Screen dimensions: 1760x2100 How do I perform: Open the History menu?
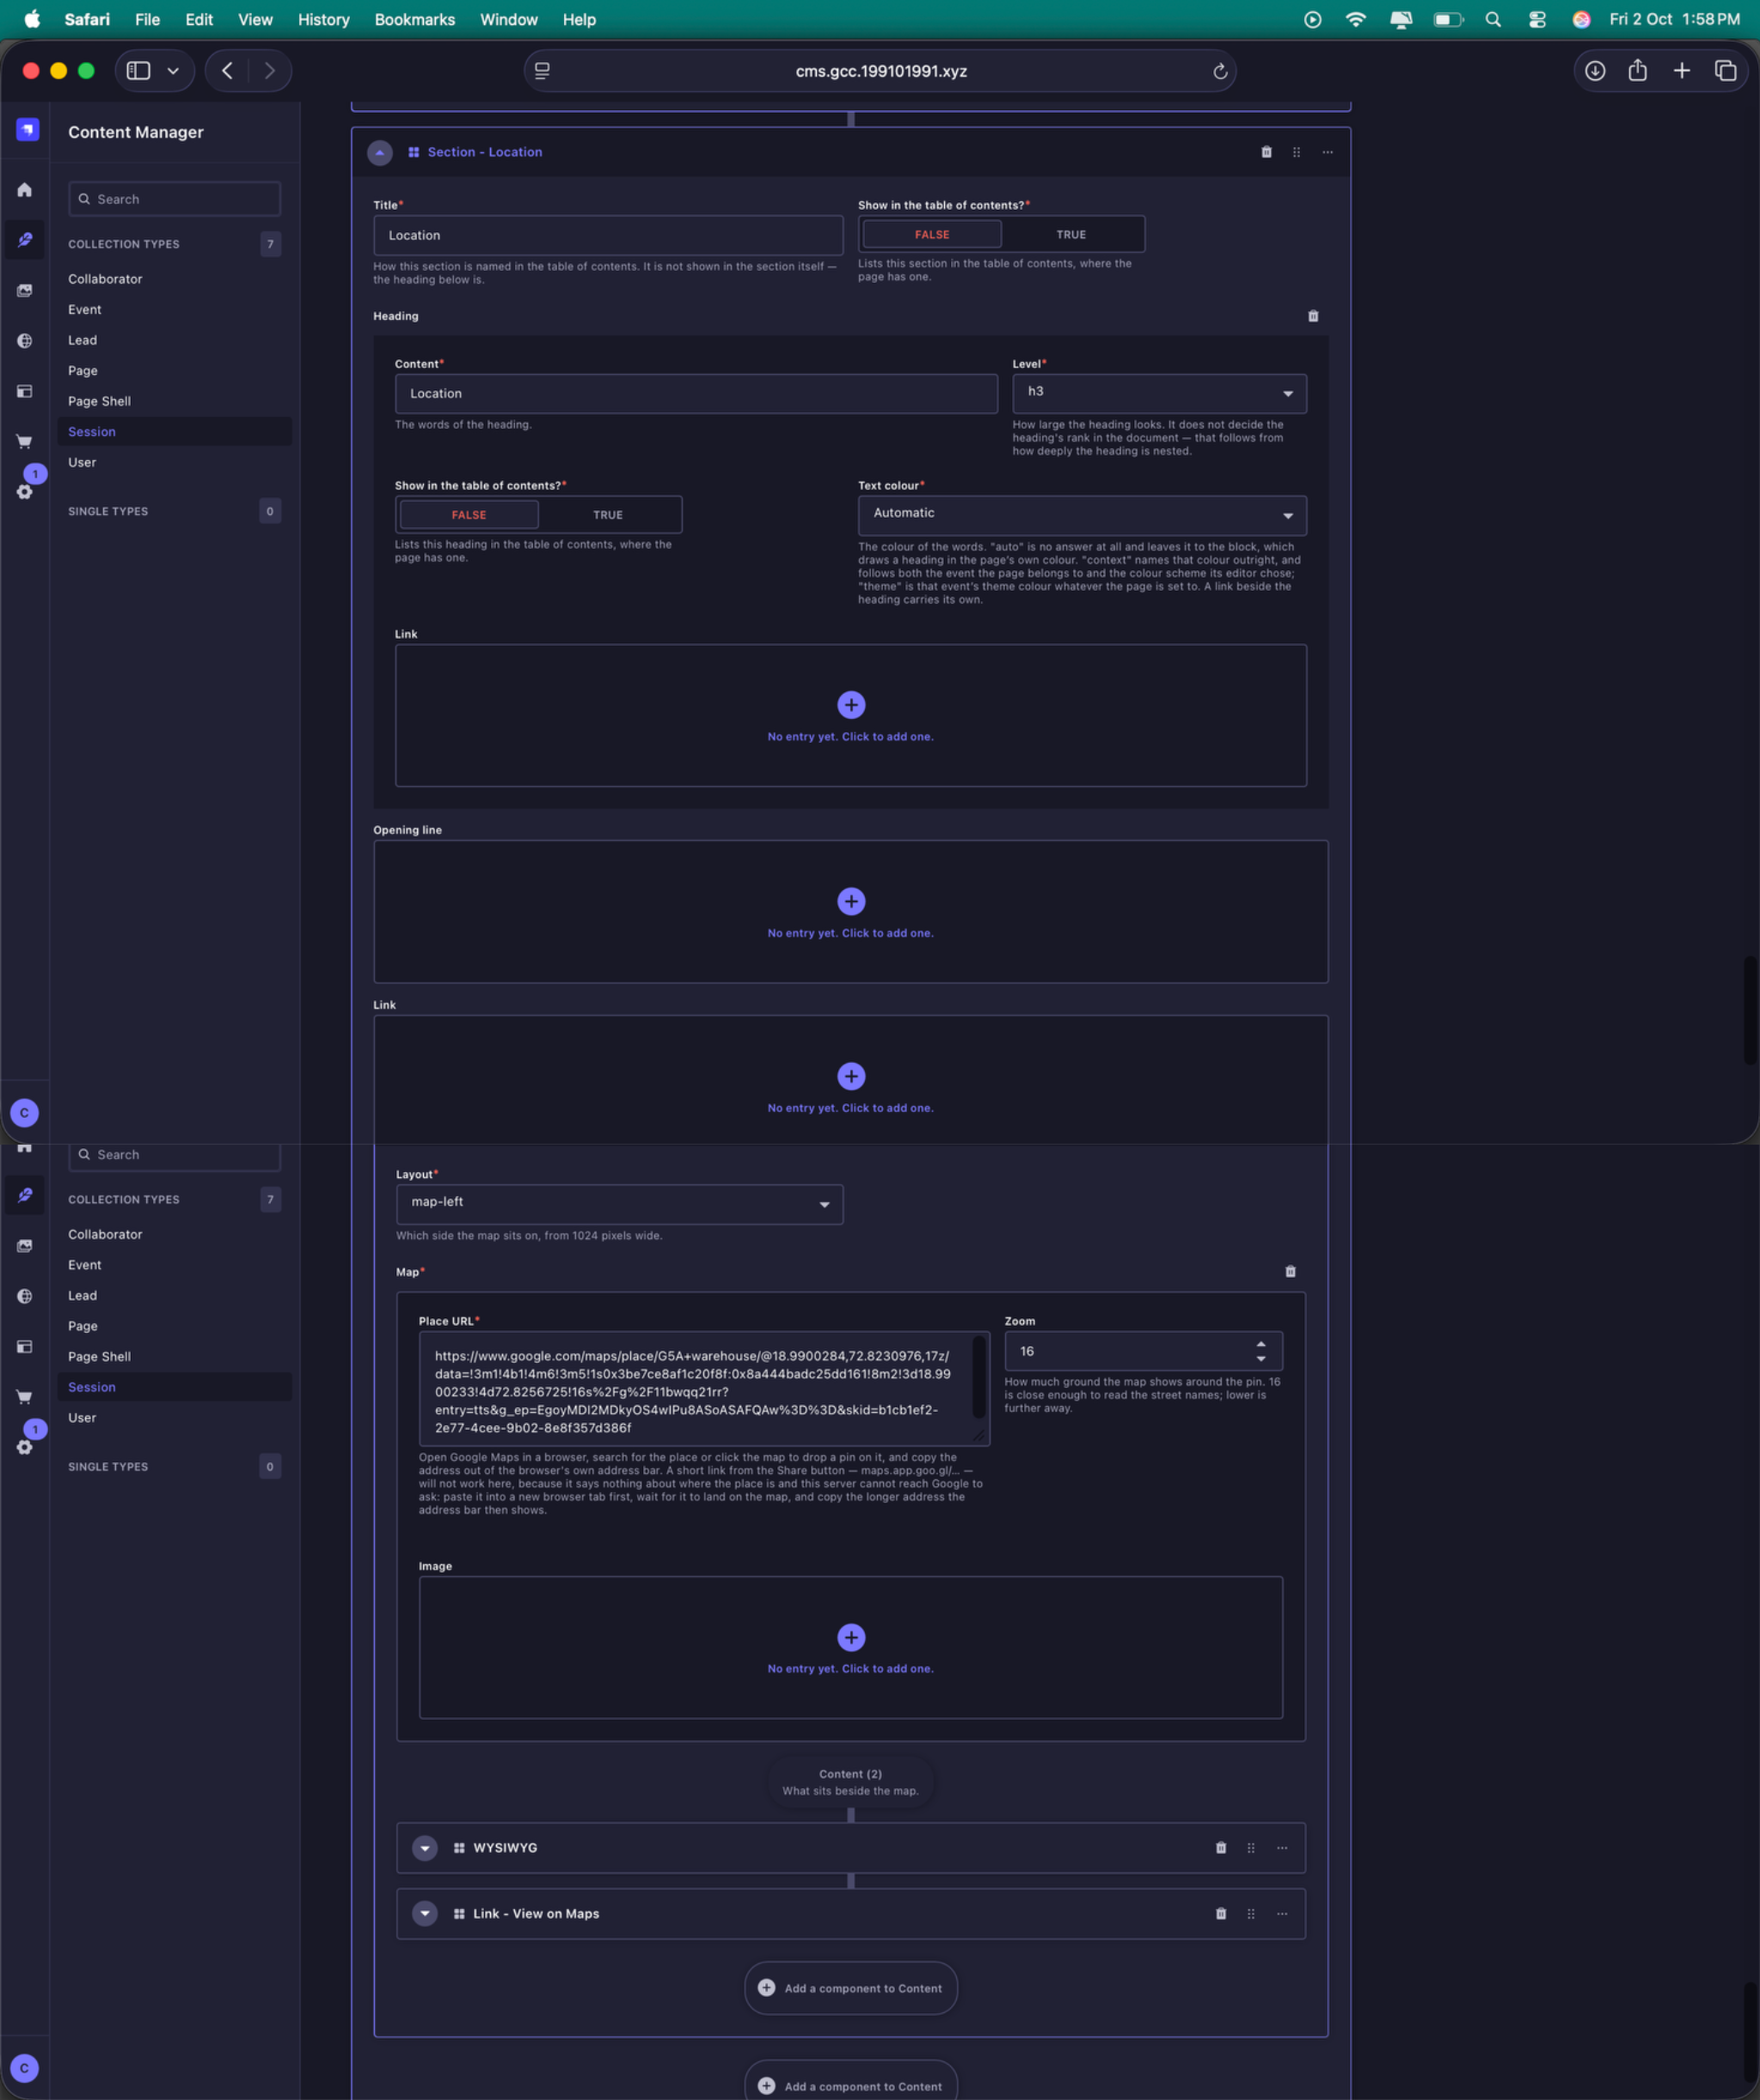324,19
